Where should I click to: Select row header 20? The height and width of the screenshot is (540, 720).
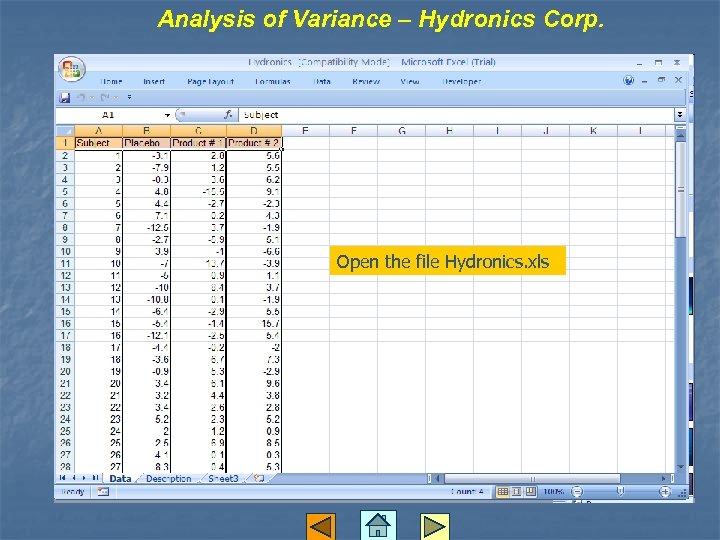(65, 371)
